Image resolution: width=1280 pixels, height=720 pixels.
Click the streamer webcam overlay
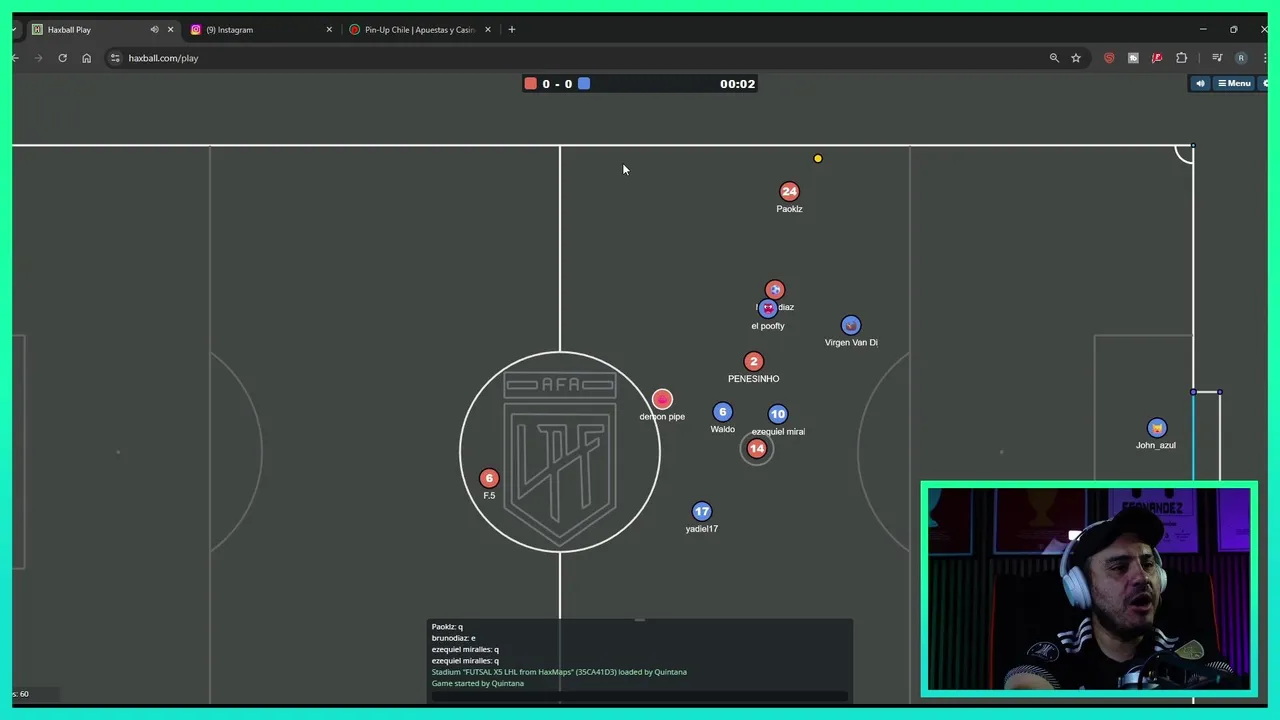point(1089,589)
